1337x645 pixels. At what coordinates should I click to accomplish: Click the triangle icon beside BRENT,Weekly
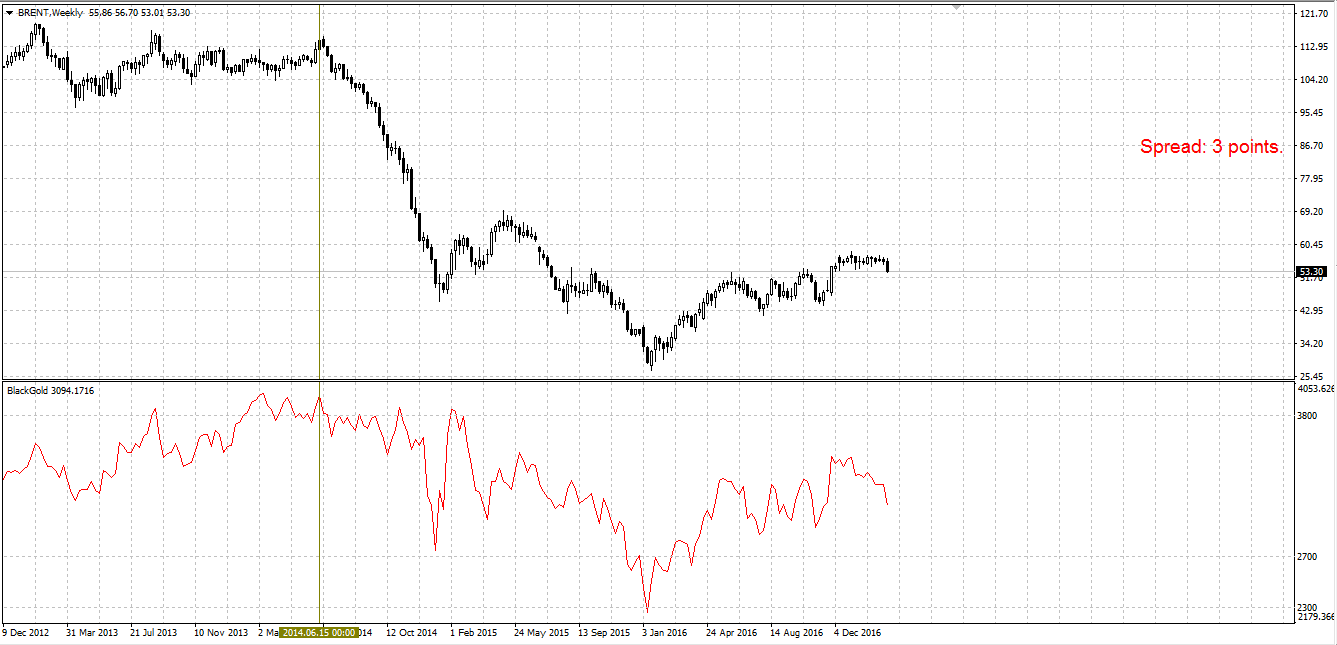[9, 12]
